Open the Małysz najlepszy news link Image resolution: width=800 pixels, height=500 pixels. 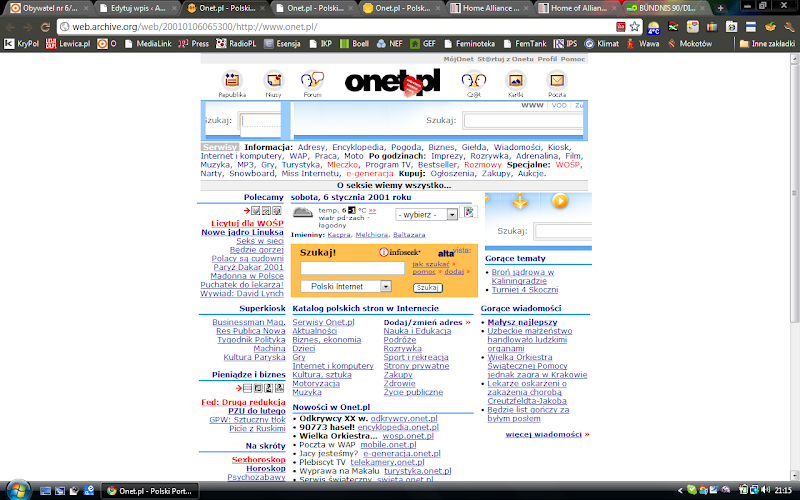tap(522, 322)
